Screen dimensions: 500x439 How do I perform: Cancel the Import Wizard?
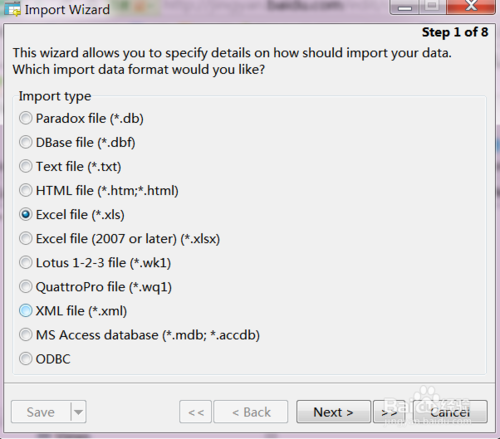[x=450, y=412]
